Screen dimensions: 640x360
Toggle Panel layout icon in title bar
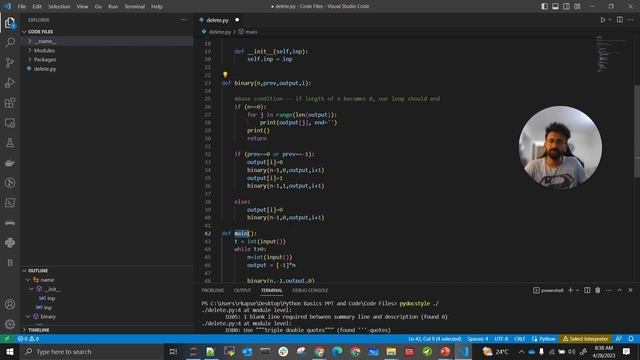point(556,6)
